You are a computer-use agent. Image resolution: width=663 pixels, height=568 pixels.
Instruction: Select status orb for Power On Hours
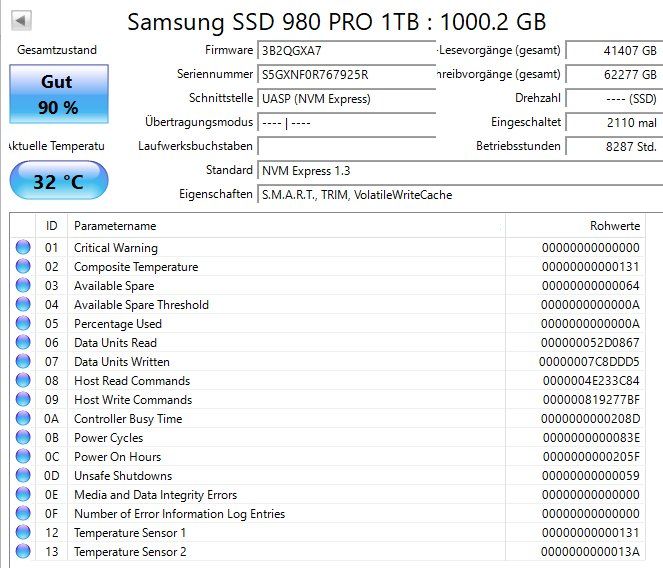[x=23, y=456]
